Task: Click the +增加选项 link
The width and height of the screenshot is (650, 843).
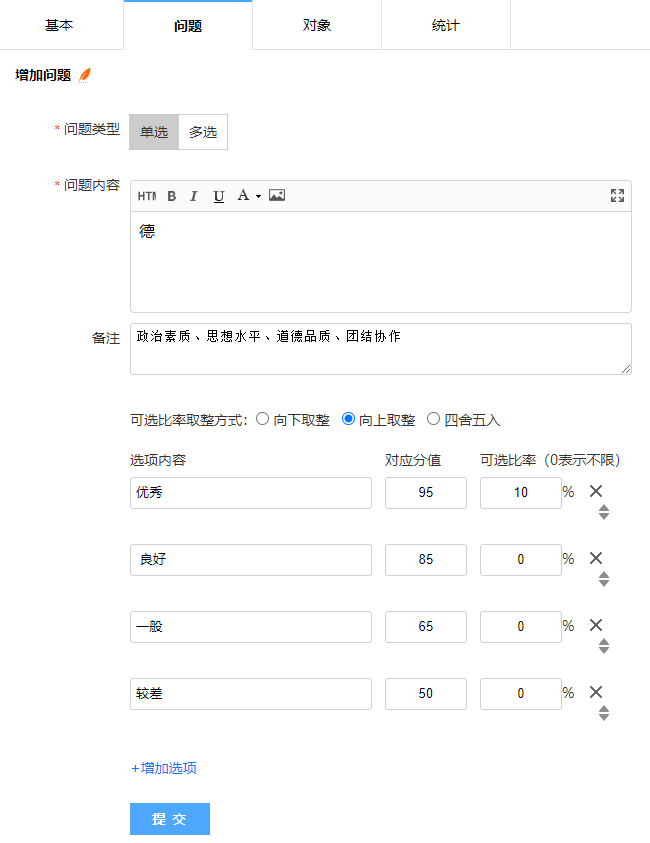Action: pos(164,768)
